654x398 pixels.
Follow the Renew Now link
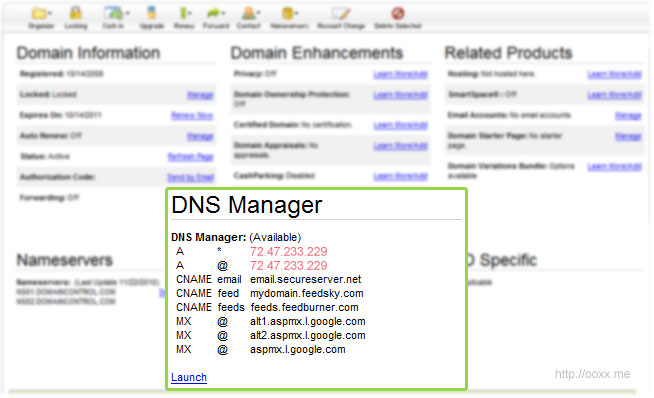coord(192,116)
